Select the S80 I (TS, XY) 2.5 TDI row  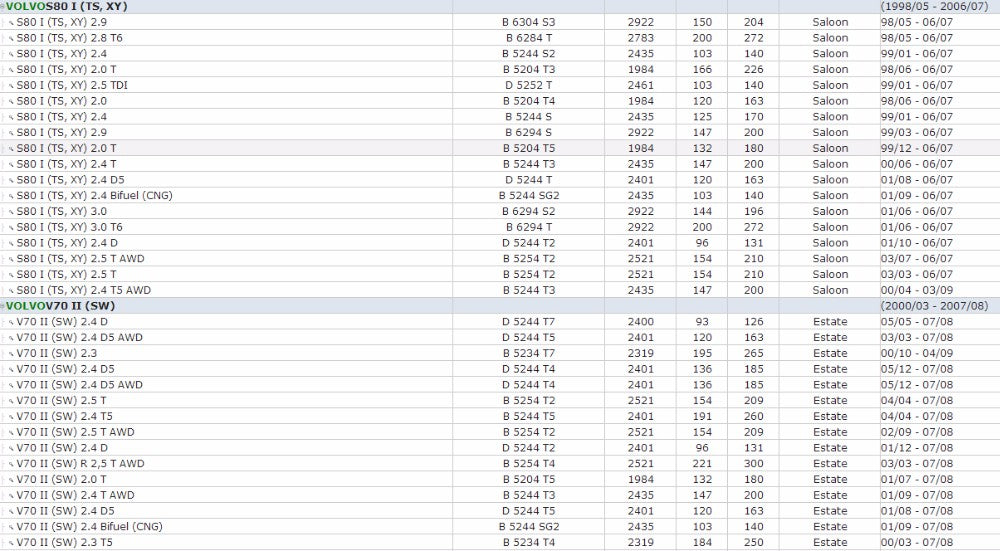click(500, 85)
